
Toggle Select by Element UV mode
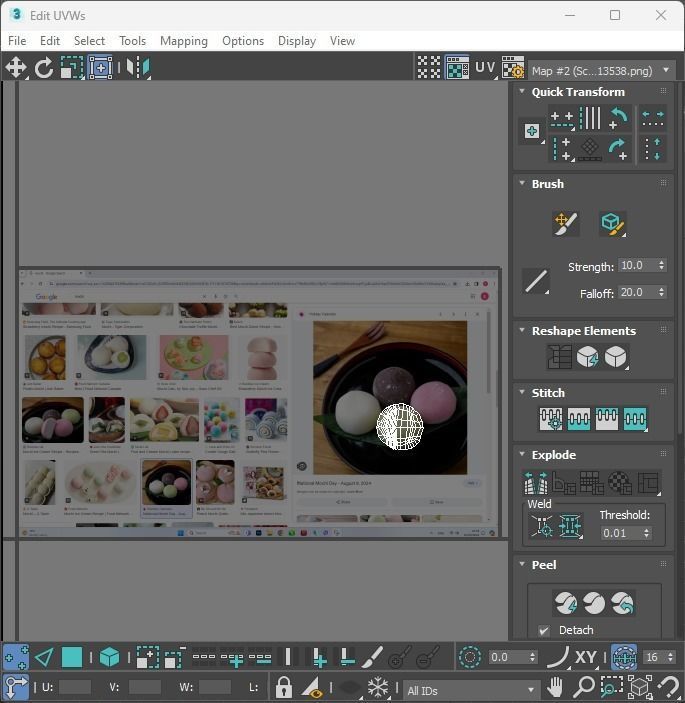point(109,658)
